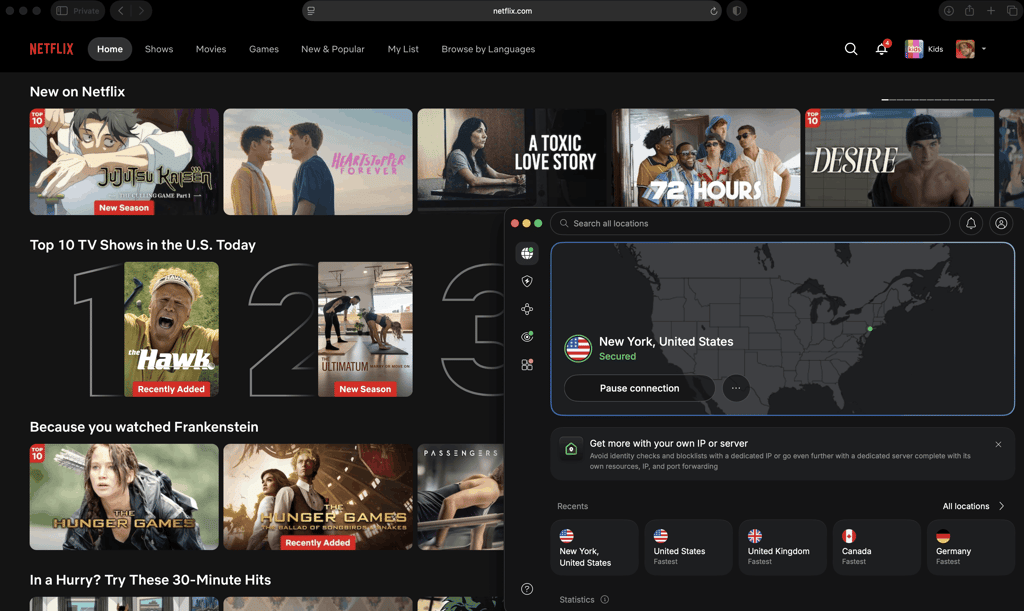Open The Hawk top 10 poster

pos(171,329)
